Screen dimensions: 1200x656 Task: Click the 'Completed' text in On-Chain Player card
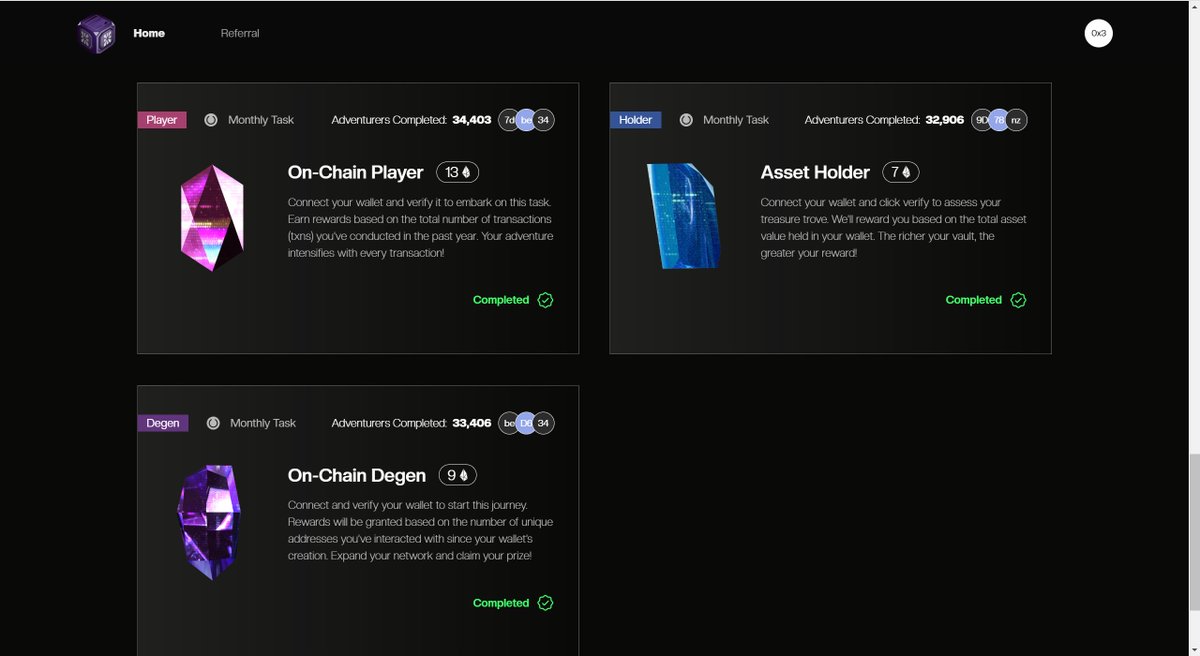tap(501, 300)
